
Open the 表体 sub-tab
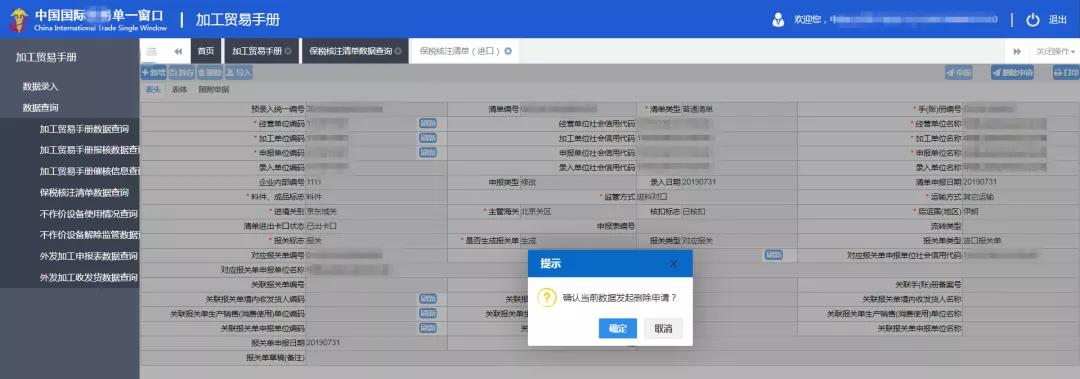click(179, 90)
